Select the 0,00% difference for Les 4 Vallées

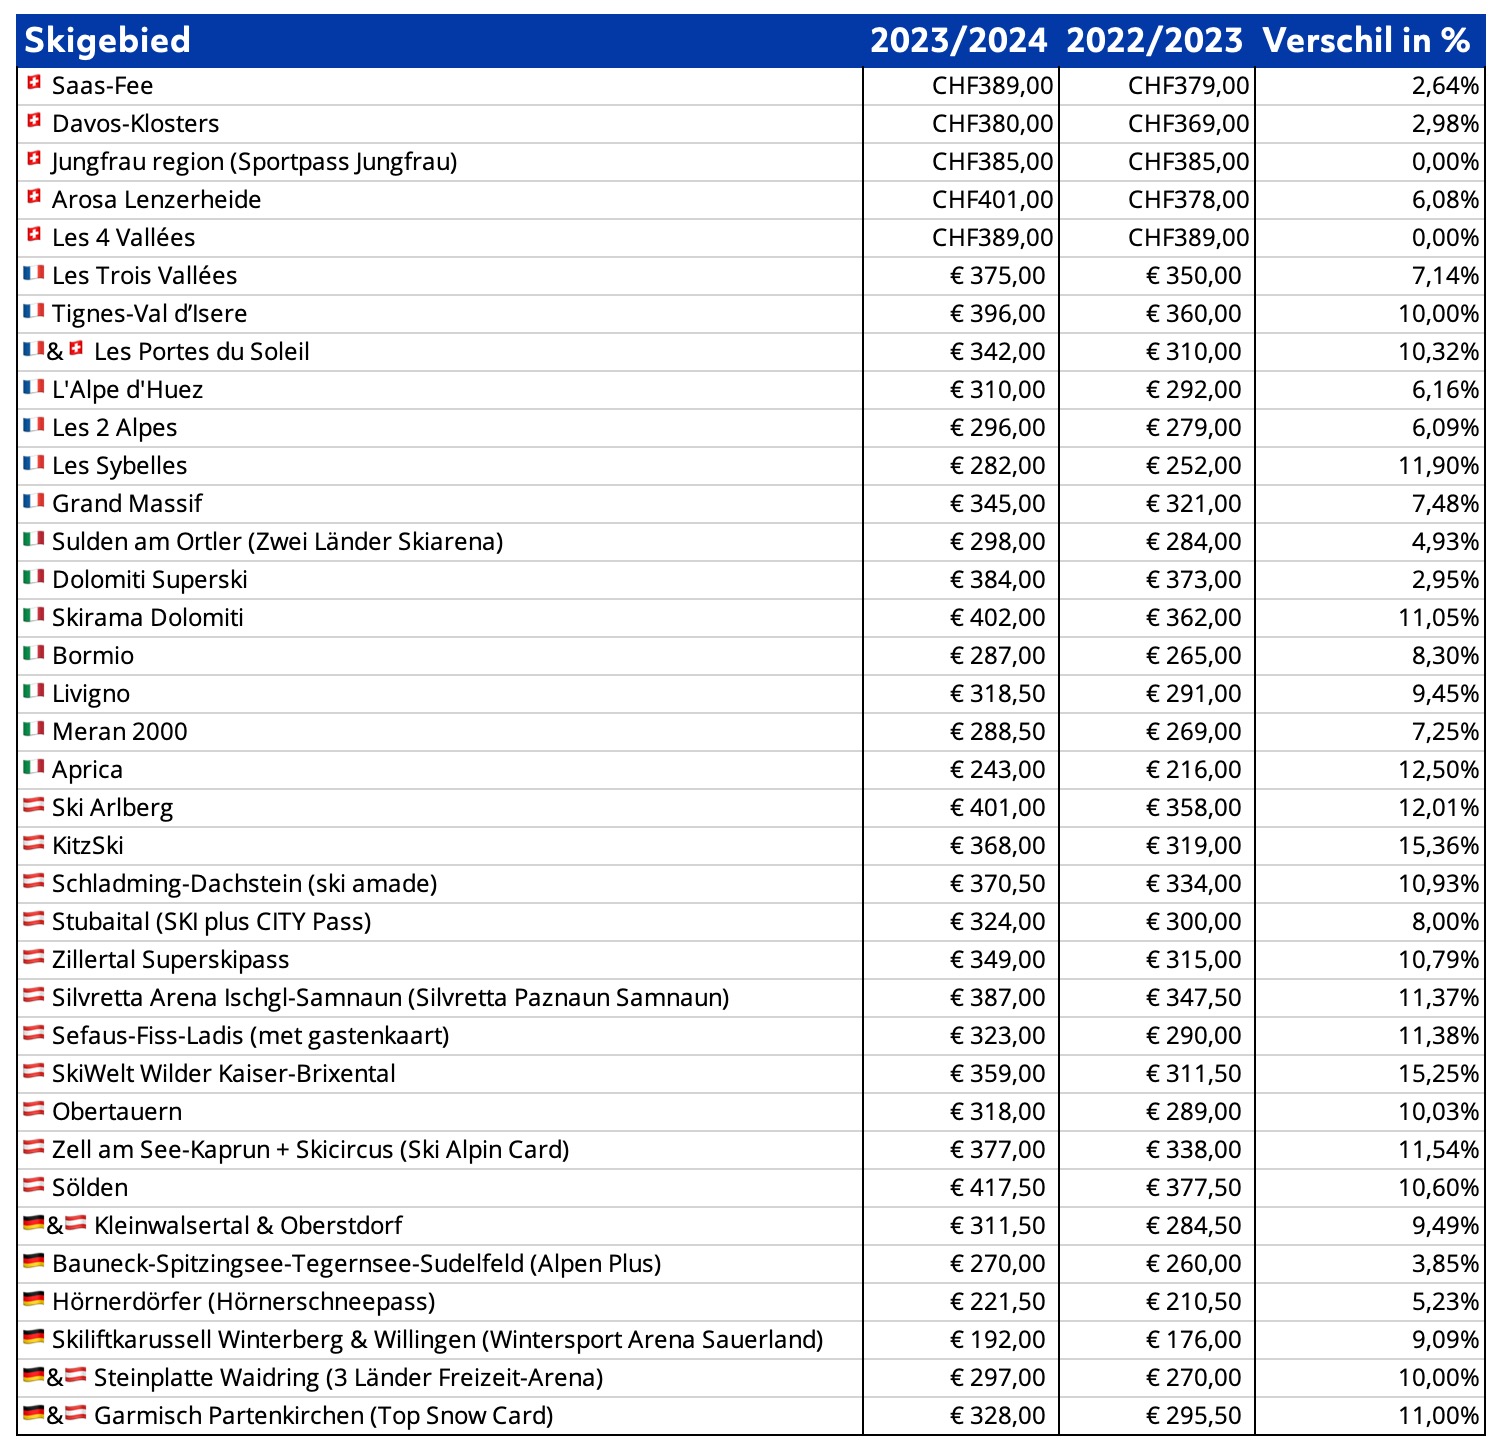(x=1445, y=238)
